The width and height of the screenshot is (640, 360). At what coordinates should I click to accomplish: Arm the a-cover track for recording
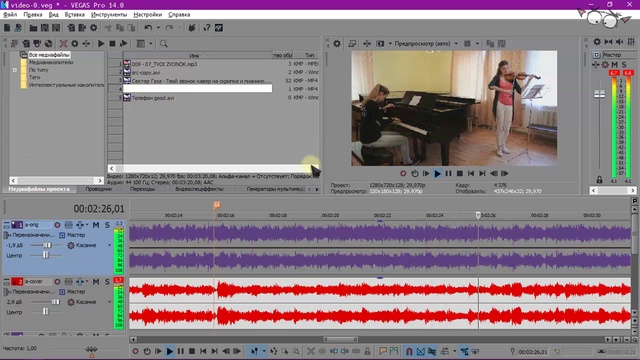click(x=57, y=282)
